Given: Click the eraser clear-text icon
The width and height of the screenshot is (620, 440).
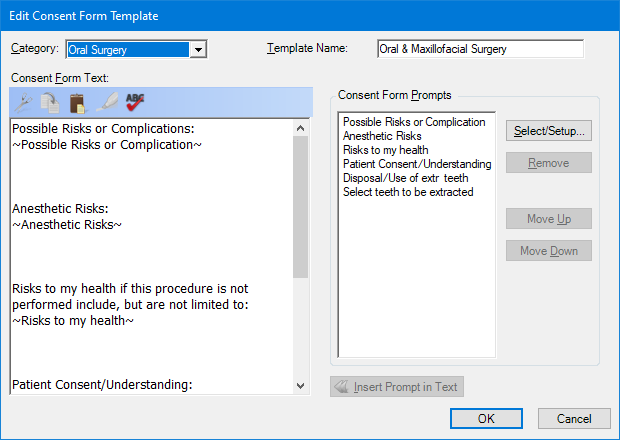Looking at the screenshot, I should (106, 101).
